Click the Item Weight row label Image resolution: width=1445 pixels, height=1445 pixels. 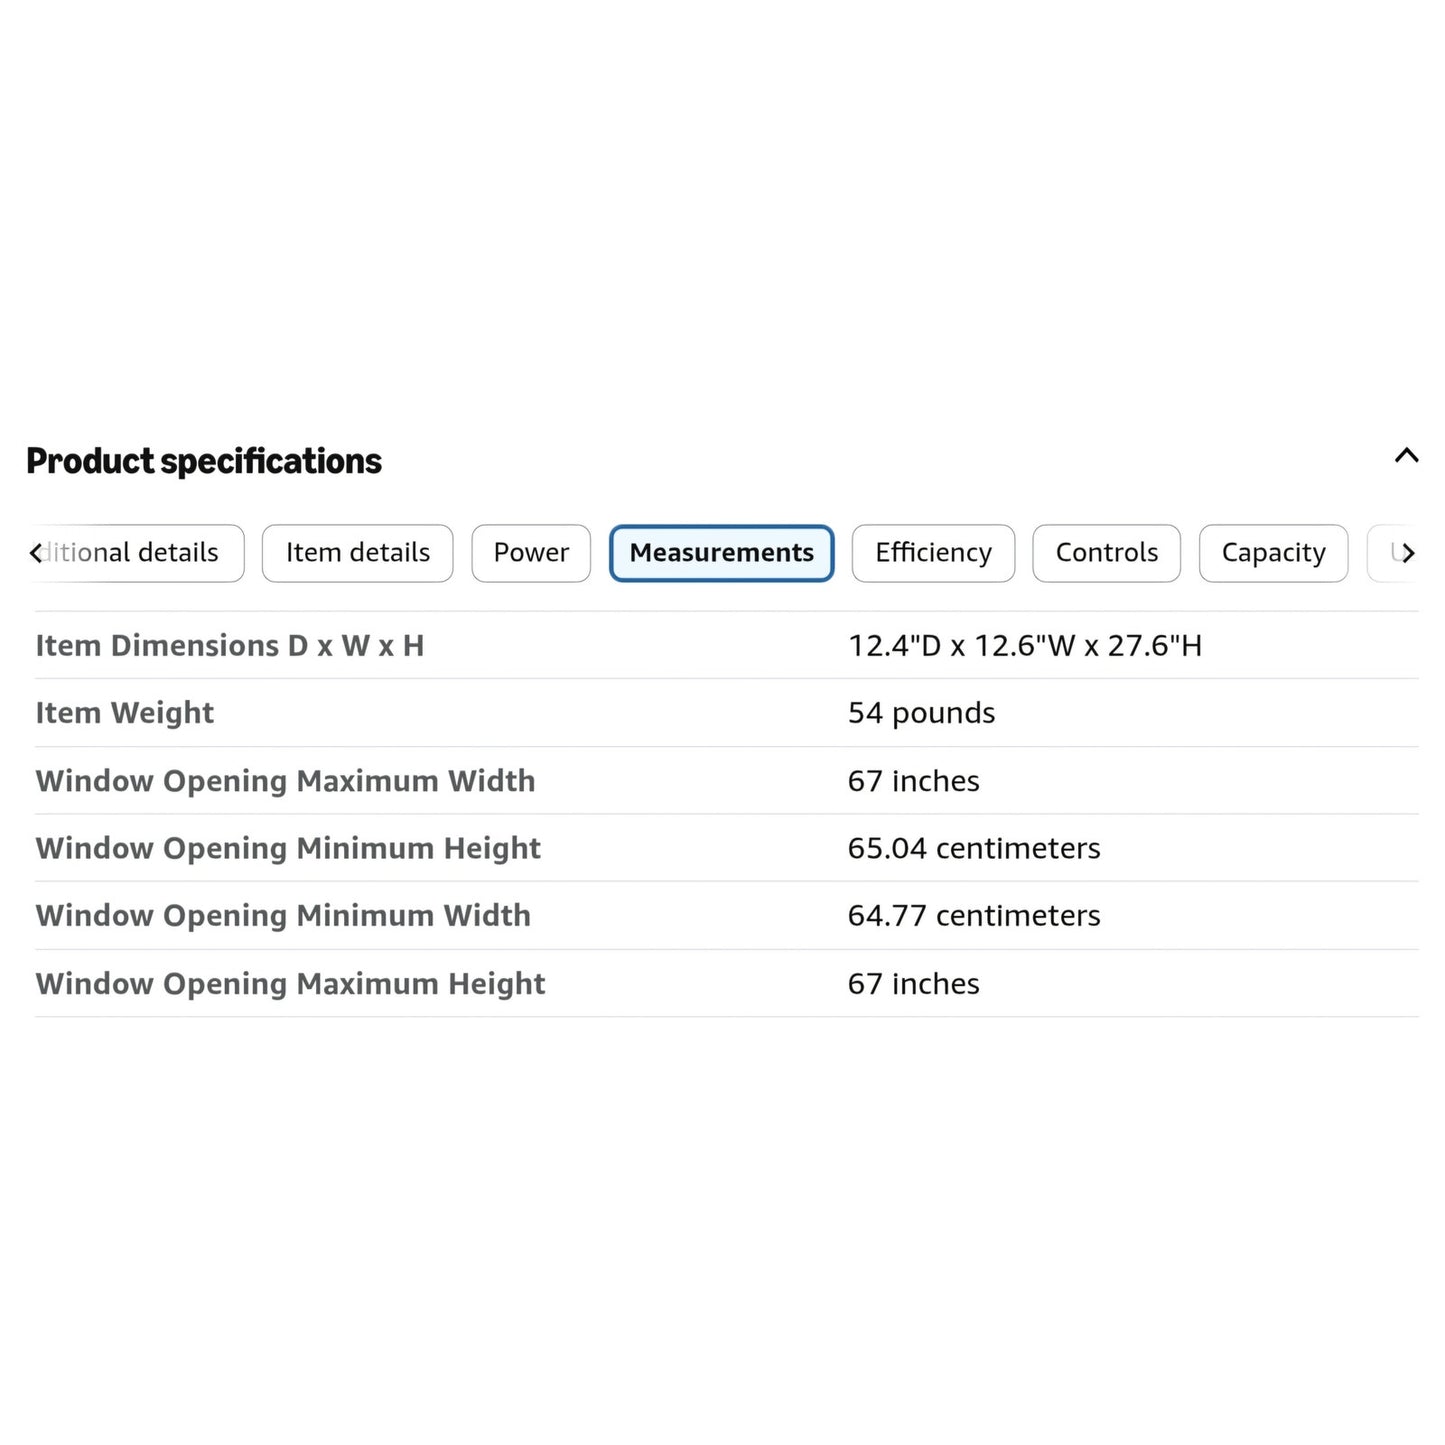125,713
